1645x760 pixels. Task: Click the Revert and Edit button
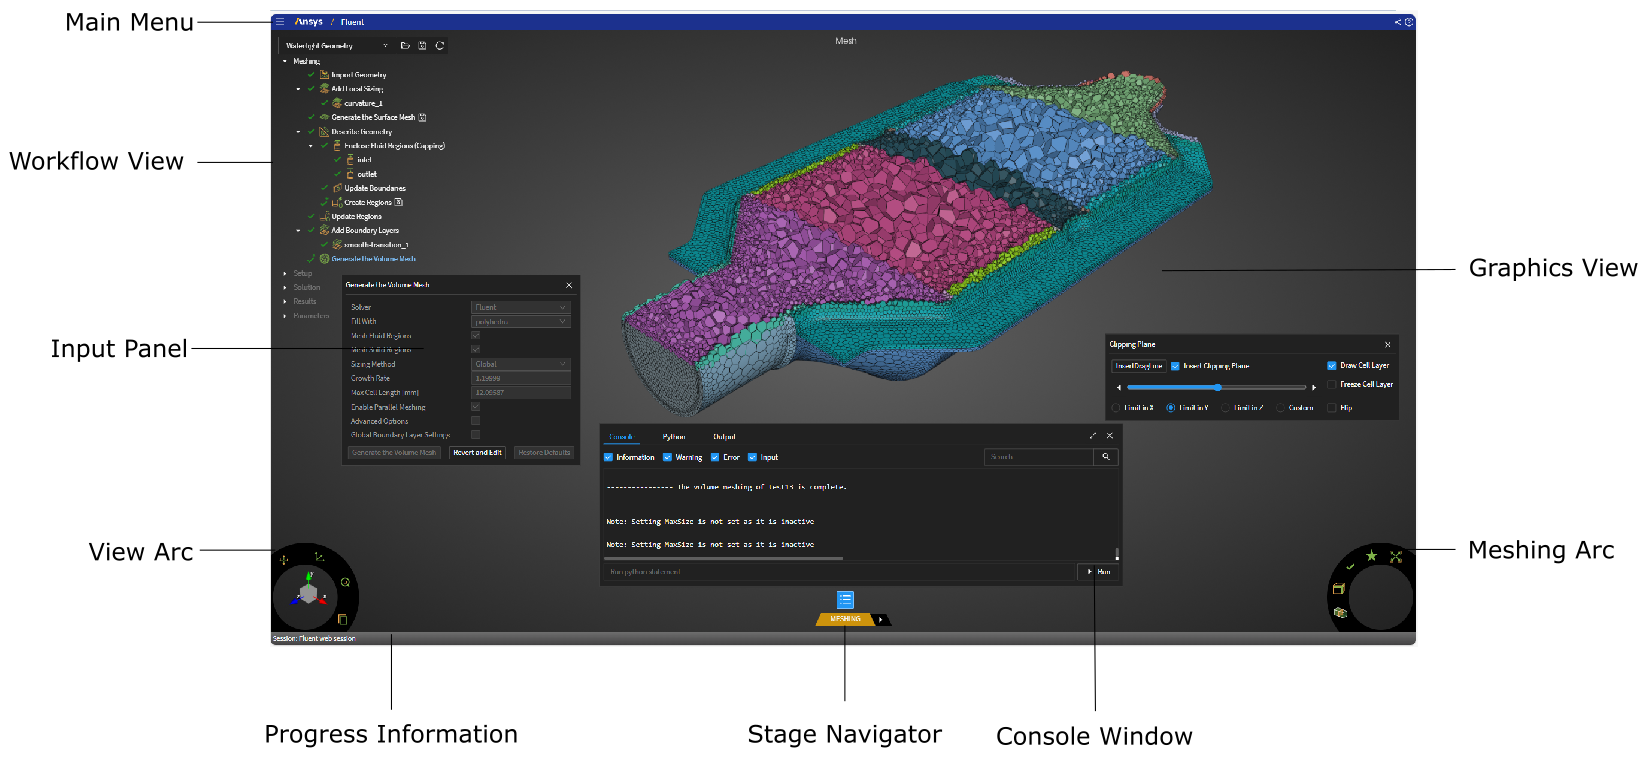pos(477,453)
